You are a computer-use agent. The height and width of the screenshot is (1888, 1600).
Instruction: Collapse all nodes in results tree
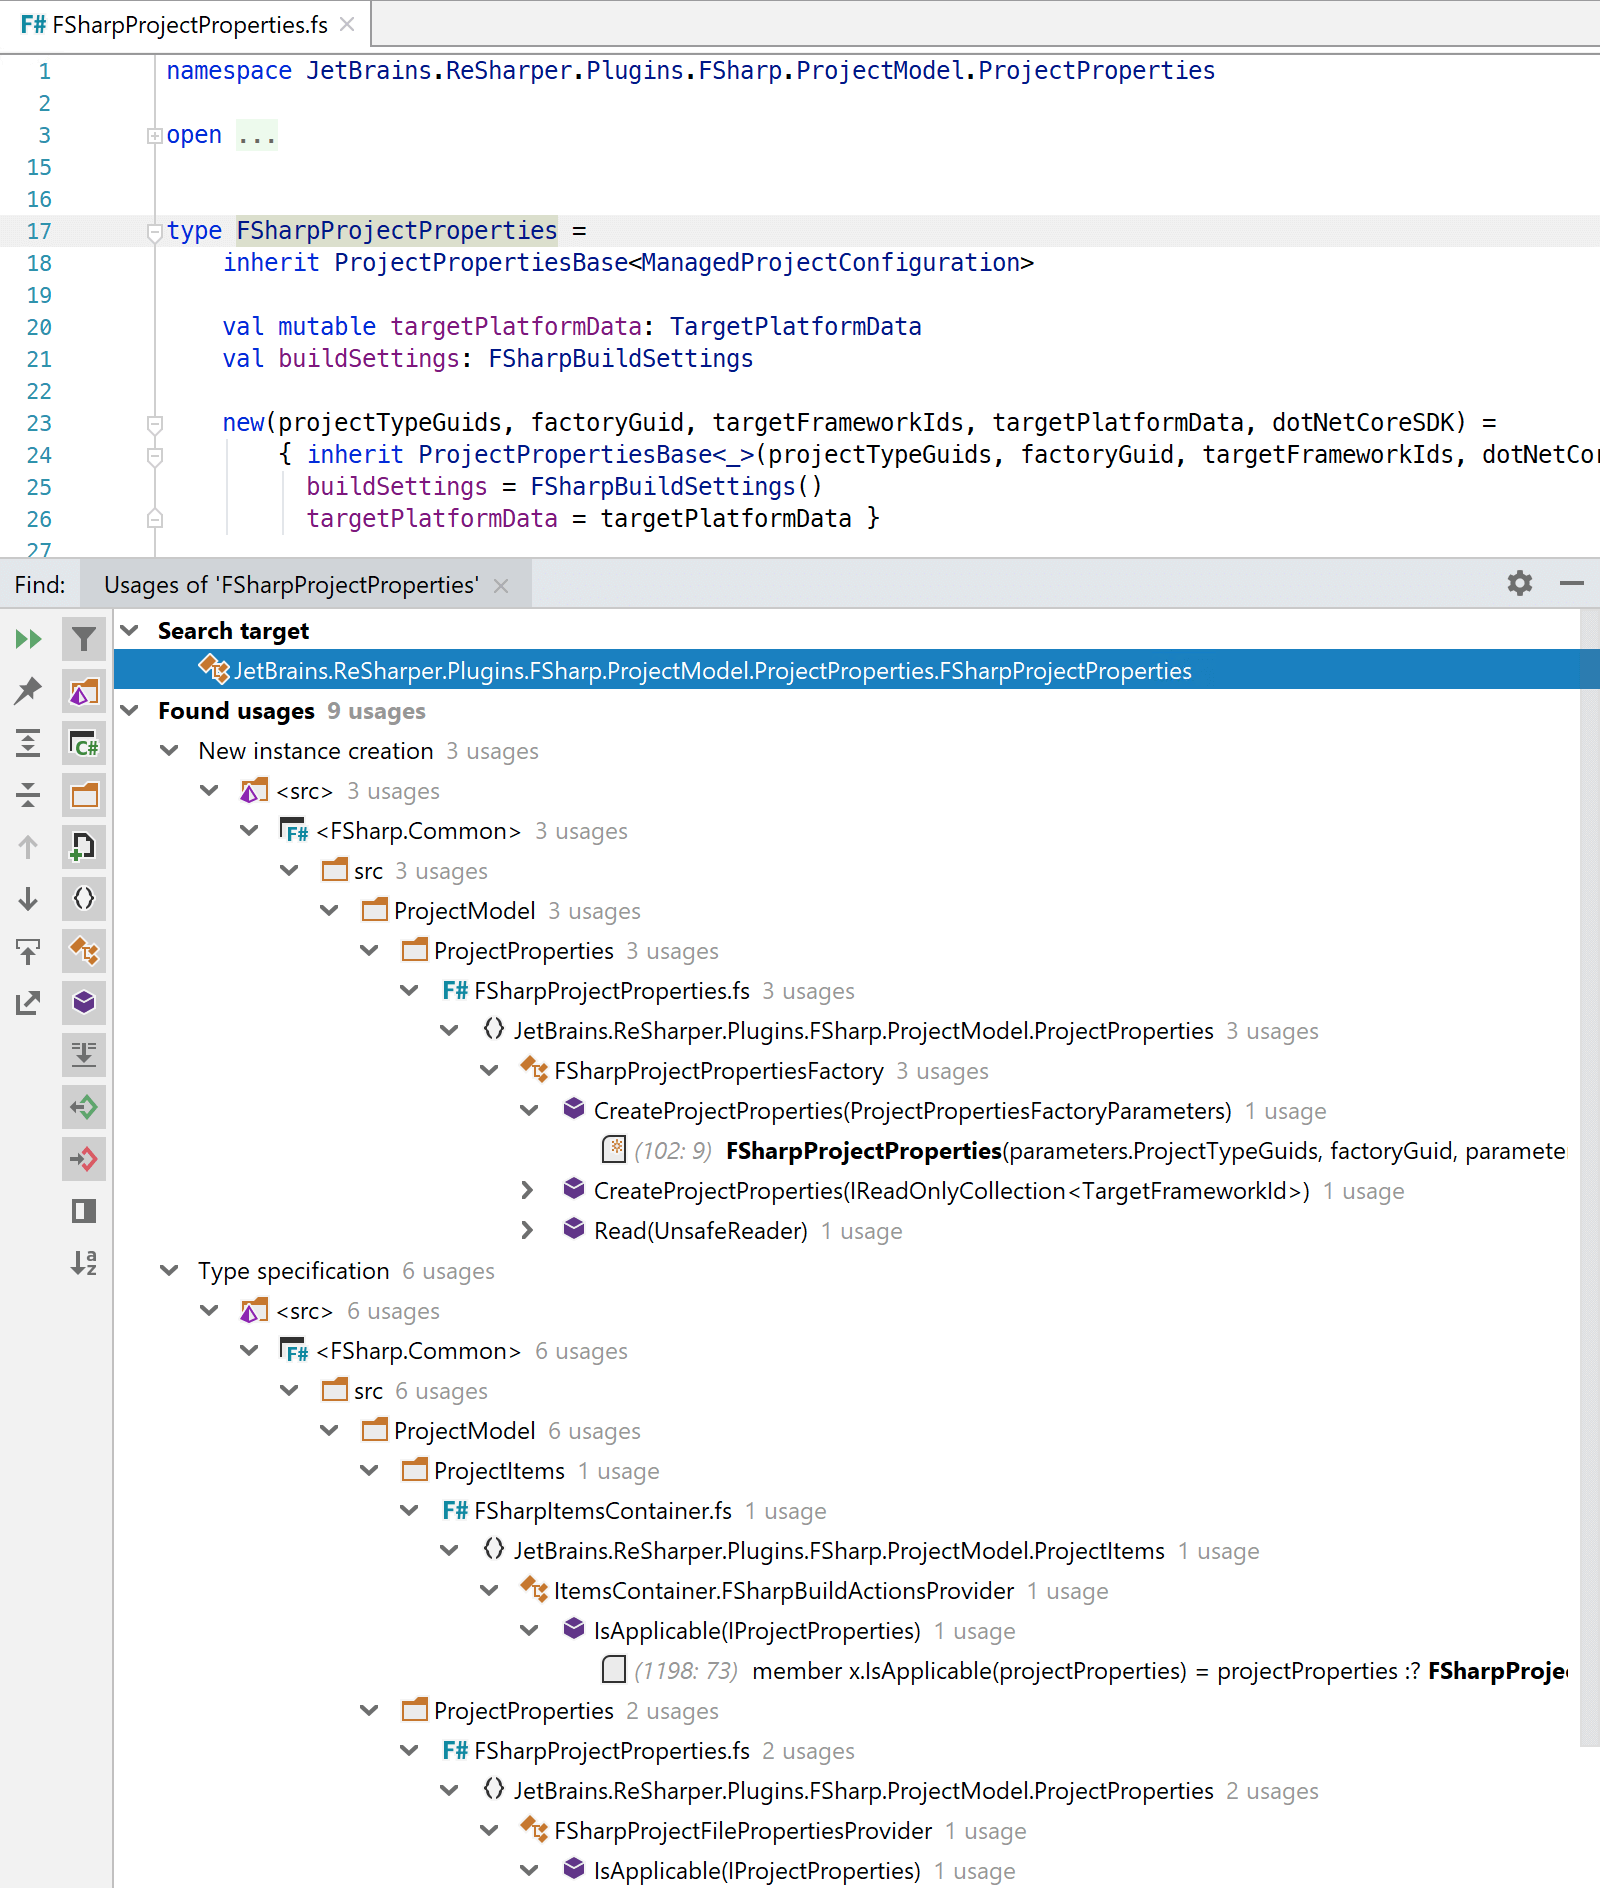28,795
